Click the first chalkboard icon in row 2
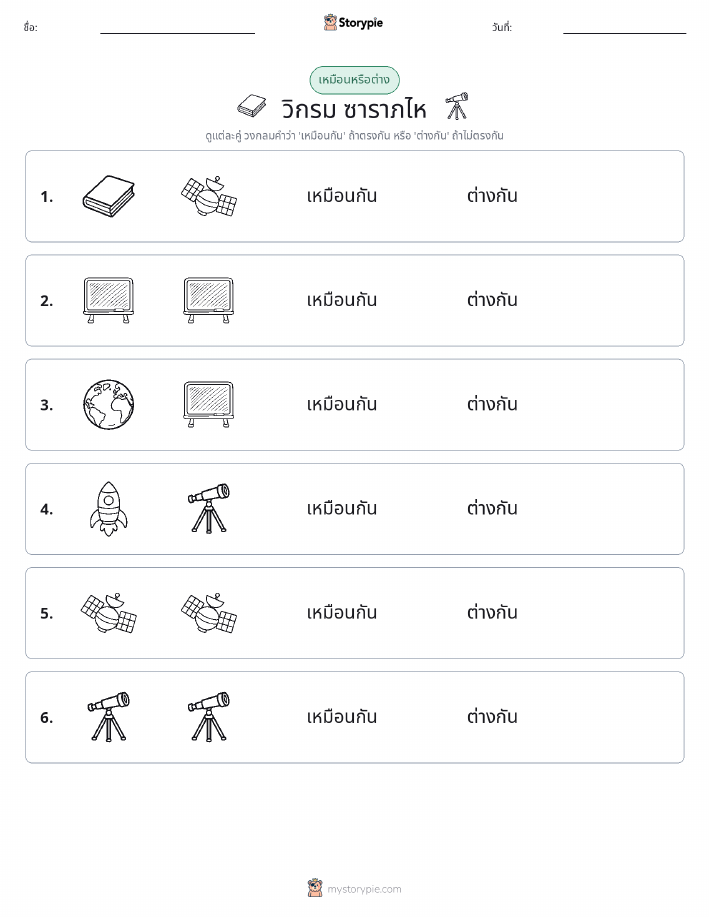Screen dimensions: 709x917 click(109, 301)
